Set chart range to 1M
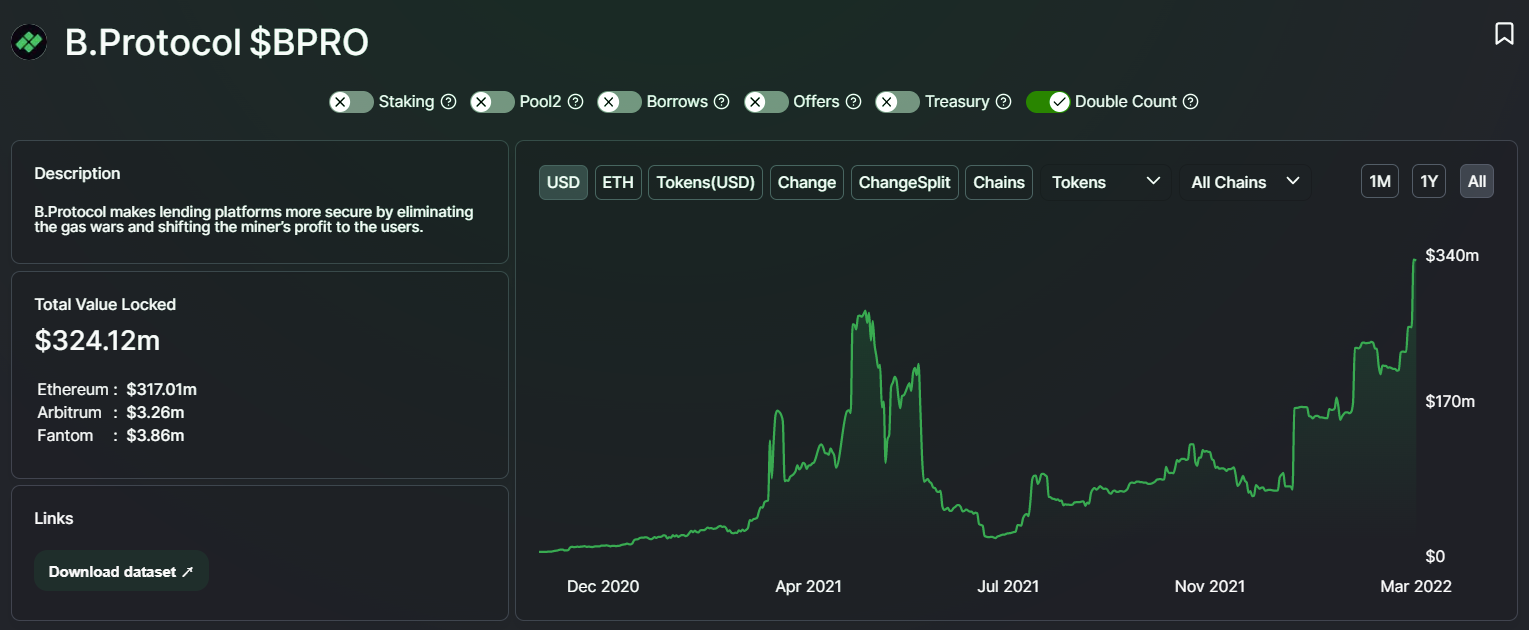Screen dimensions: 1529x630 tap(1380, 181)
